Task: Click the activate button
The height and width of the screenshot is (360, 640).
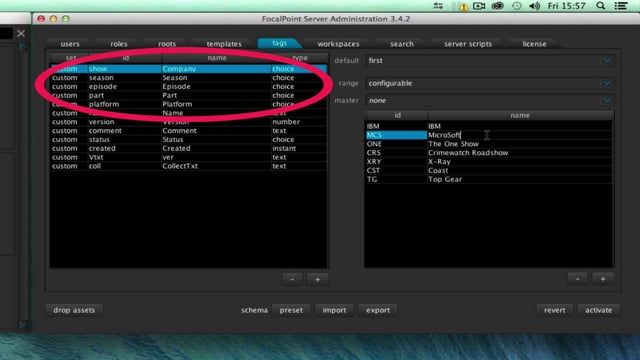Action: point(598,310)
